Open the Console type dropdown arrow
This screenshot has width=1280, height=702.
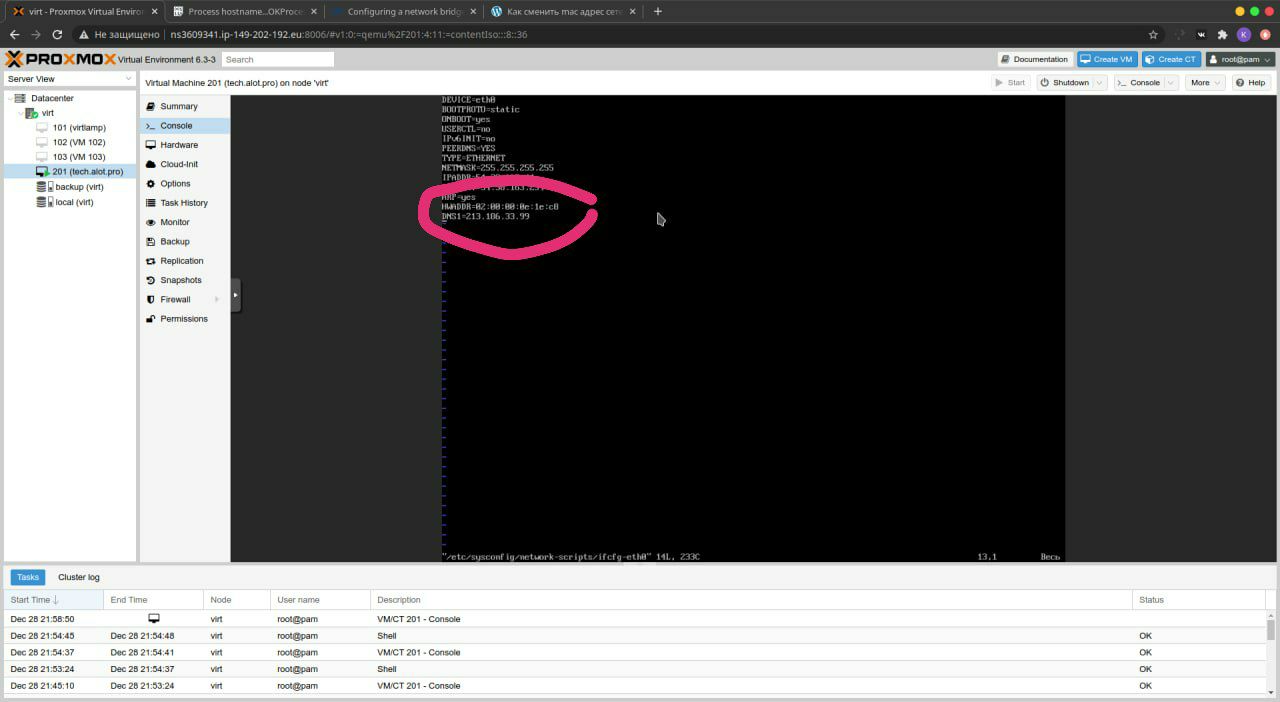[x=1172, y=83]
